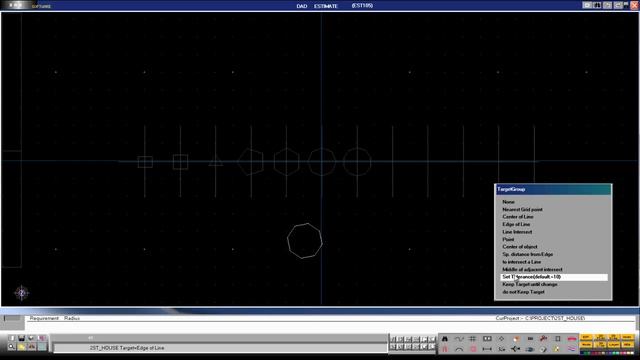
Task: Select the white octagon shape on canvas
Action: tap(304, 241)
